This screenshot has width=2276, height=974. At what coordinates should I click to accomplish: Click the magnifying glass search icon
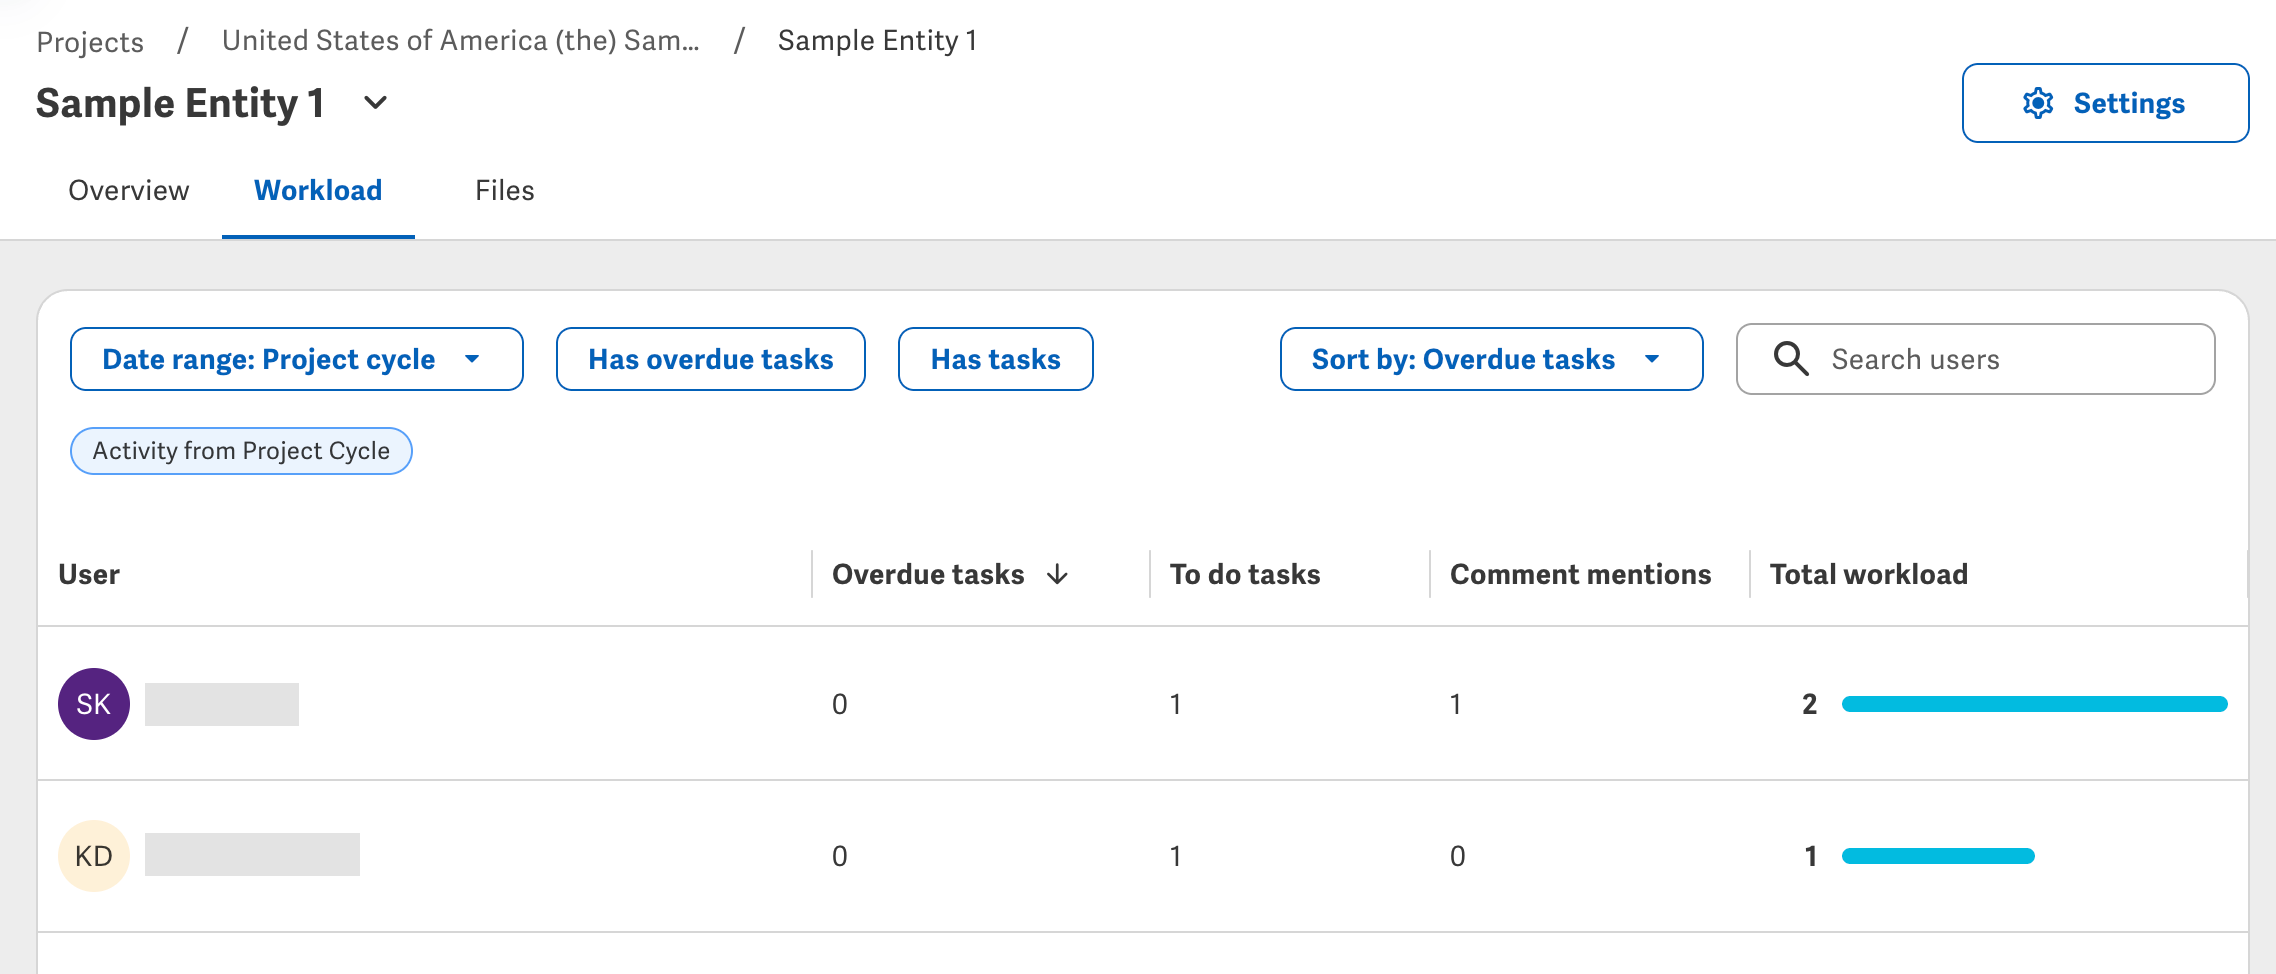[x=1790, y=359]
